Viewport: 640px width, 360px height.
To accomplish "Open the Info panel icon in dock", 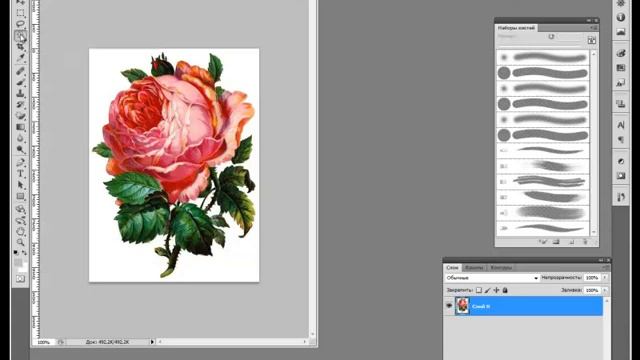I will (x=621, y=17).
